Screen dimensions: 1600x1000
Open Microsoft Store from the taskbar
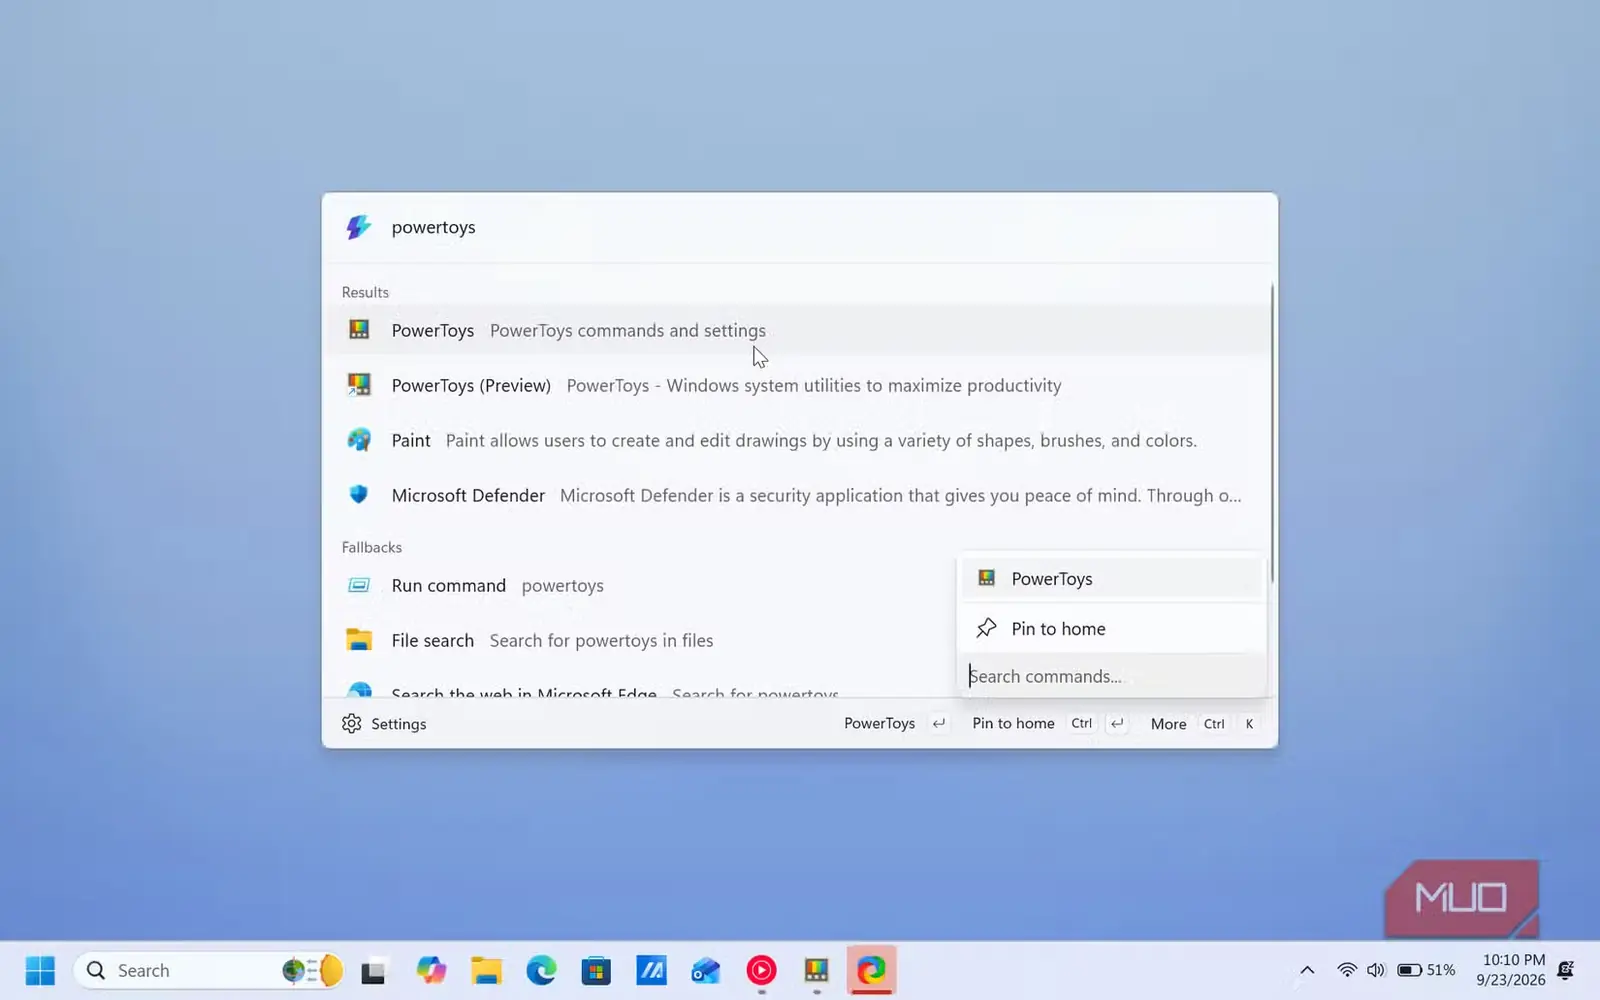596,970
